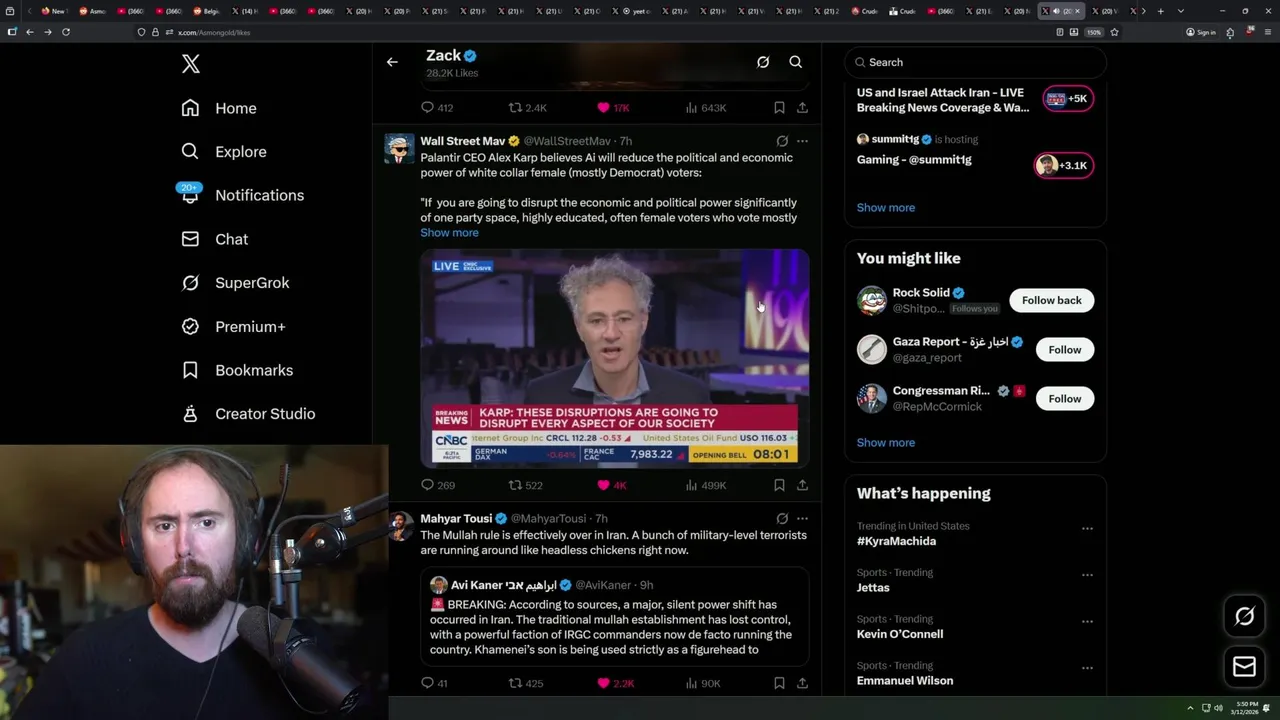Expand Show more on Wall Street Mav post
The height and width of the screenshot is (720, 1280).
click(x=449, y=232)
